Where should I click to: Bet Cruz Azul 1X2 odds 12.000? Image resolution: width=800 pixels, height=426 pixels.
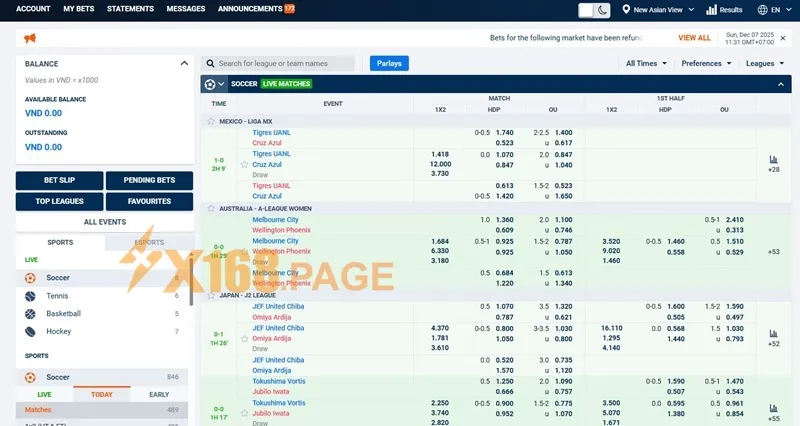pos(440,164)
